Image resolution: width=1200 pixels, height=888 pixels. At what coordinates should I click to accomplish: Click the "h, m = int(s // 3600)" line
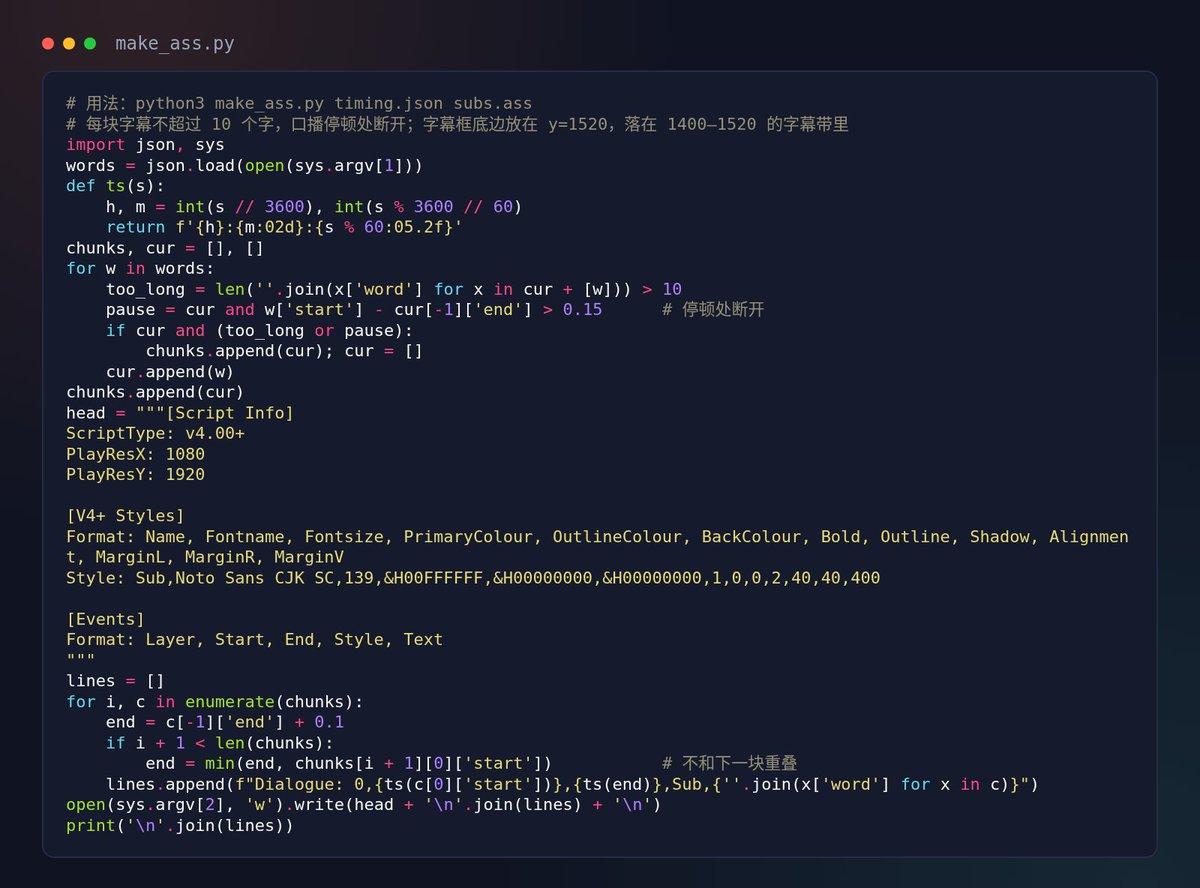point(314,206)
